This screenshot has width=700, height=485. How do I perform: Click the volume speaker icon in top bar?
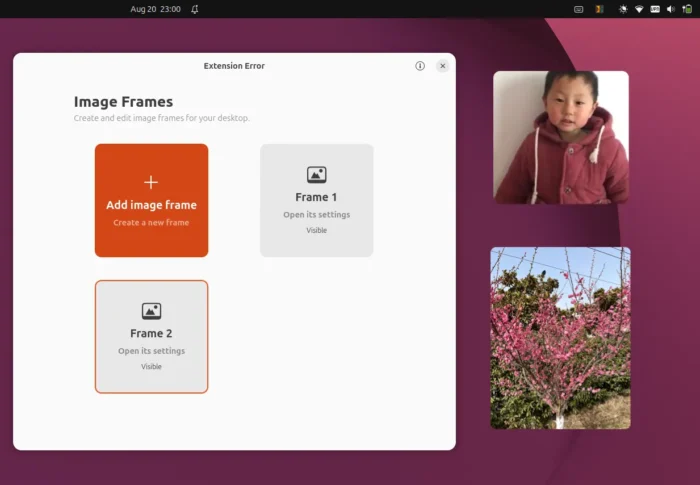pyautogui.click(x=671, y=9)
